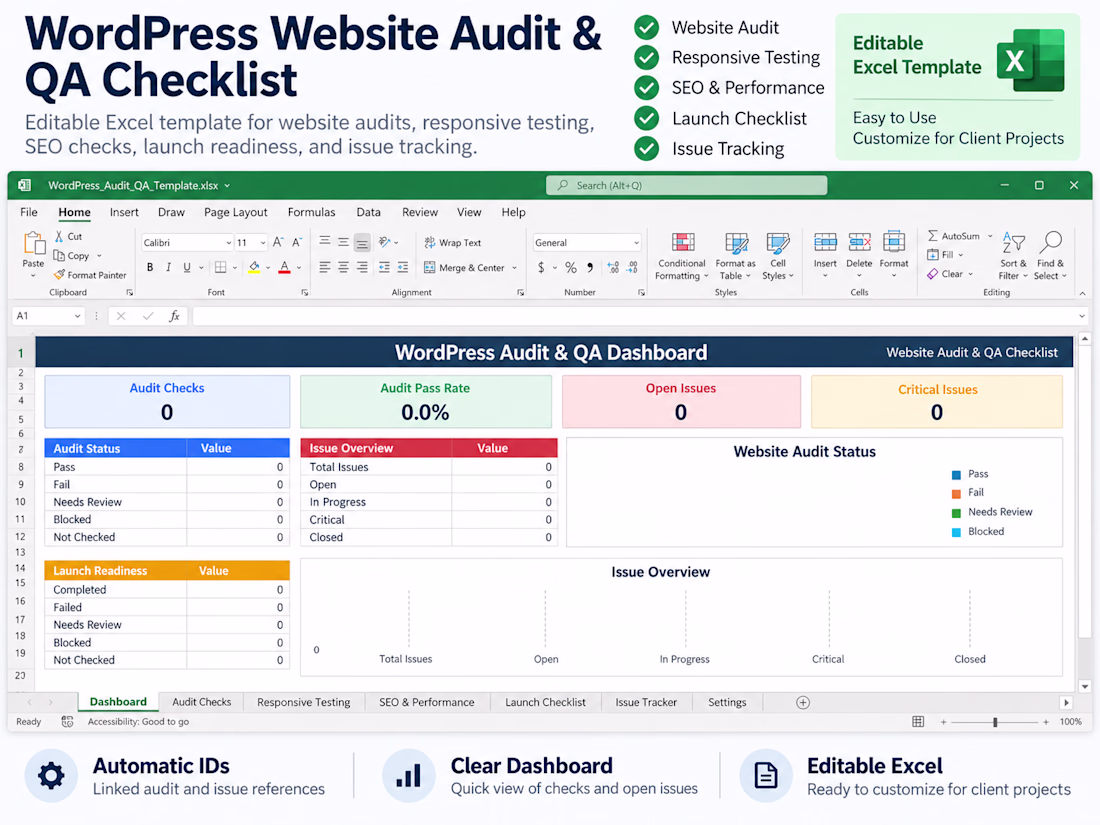The width and height of the screenshot is (1100, 825).
Task: Click the Borders icon
Action: pos(220,267)
